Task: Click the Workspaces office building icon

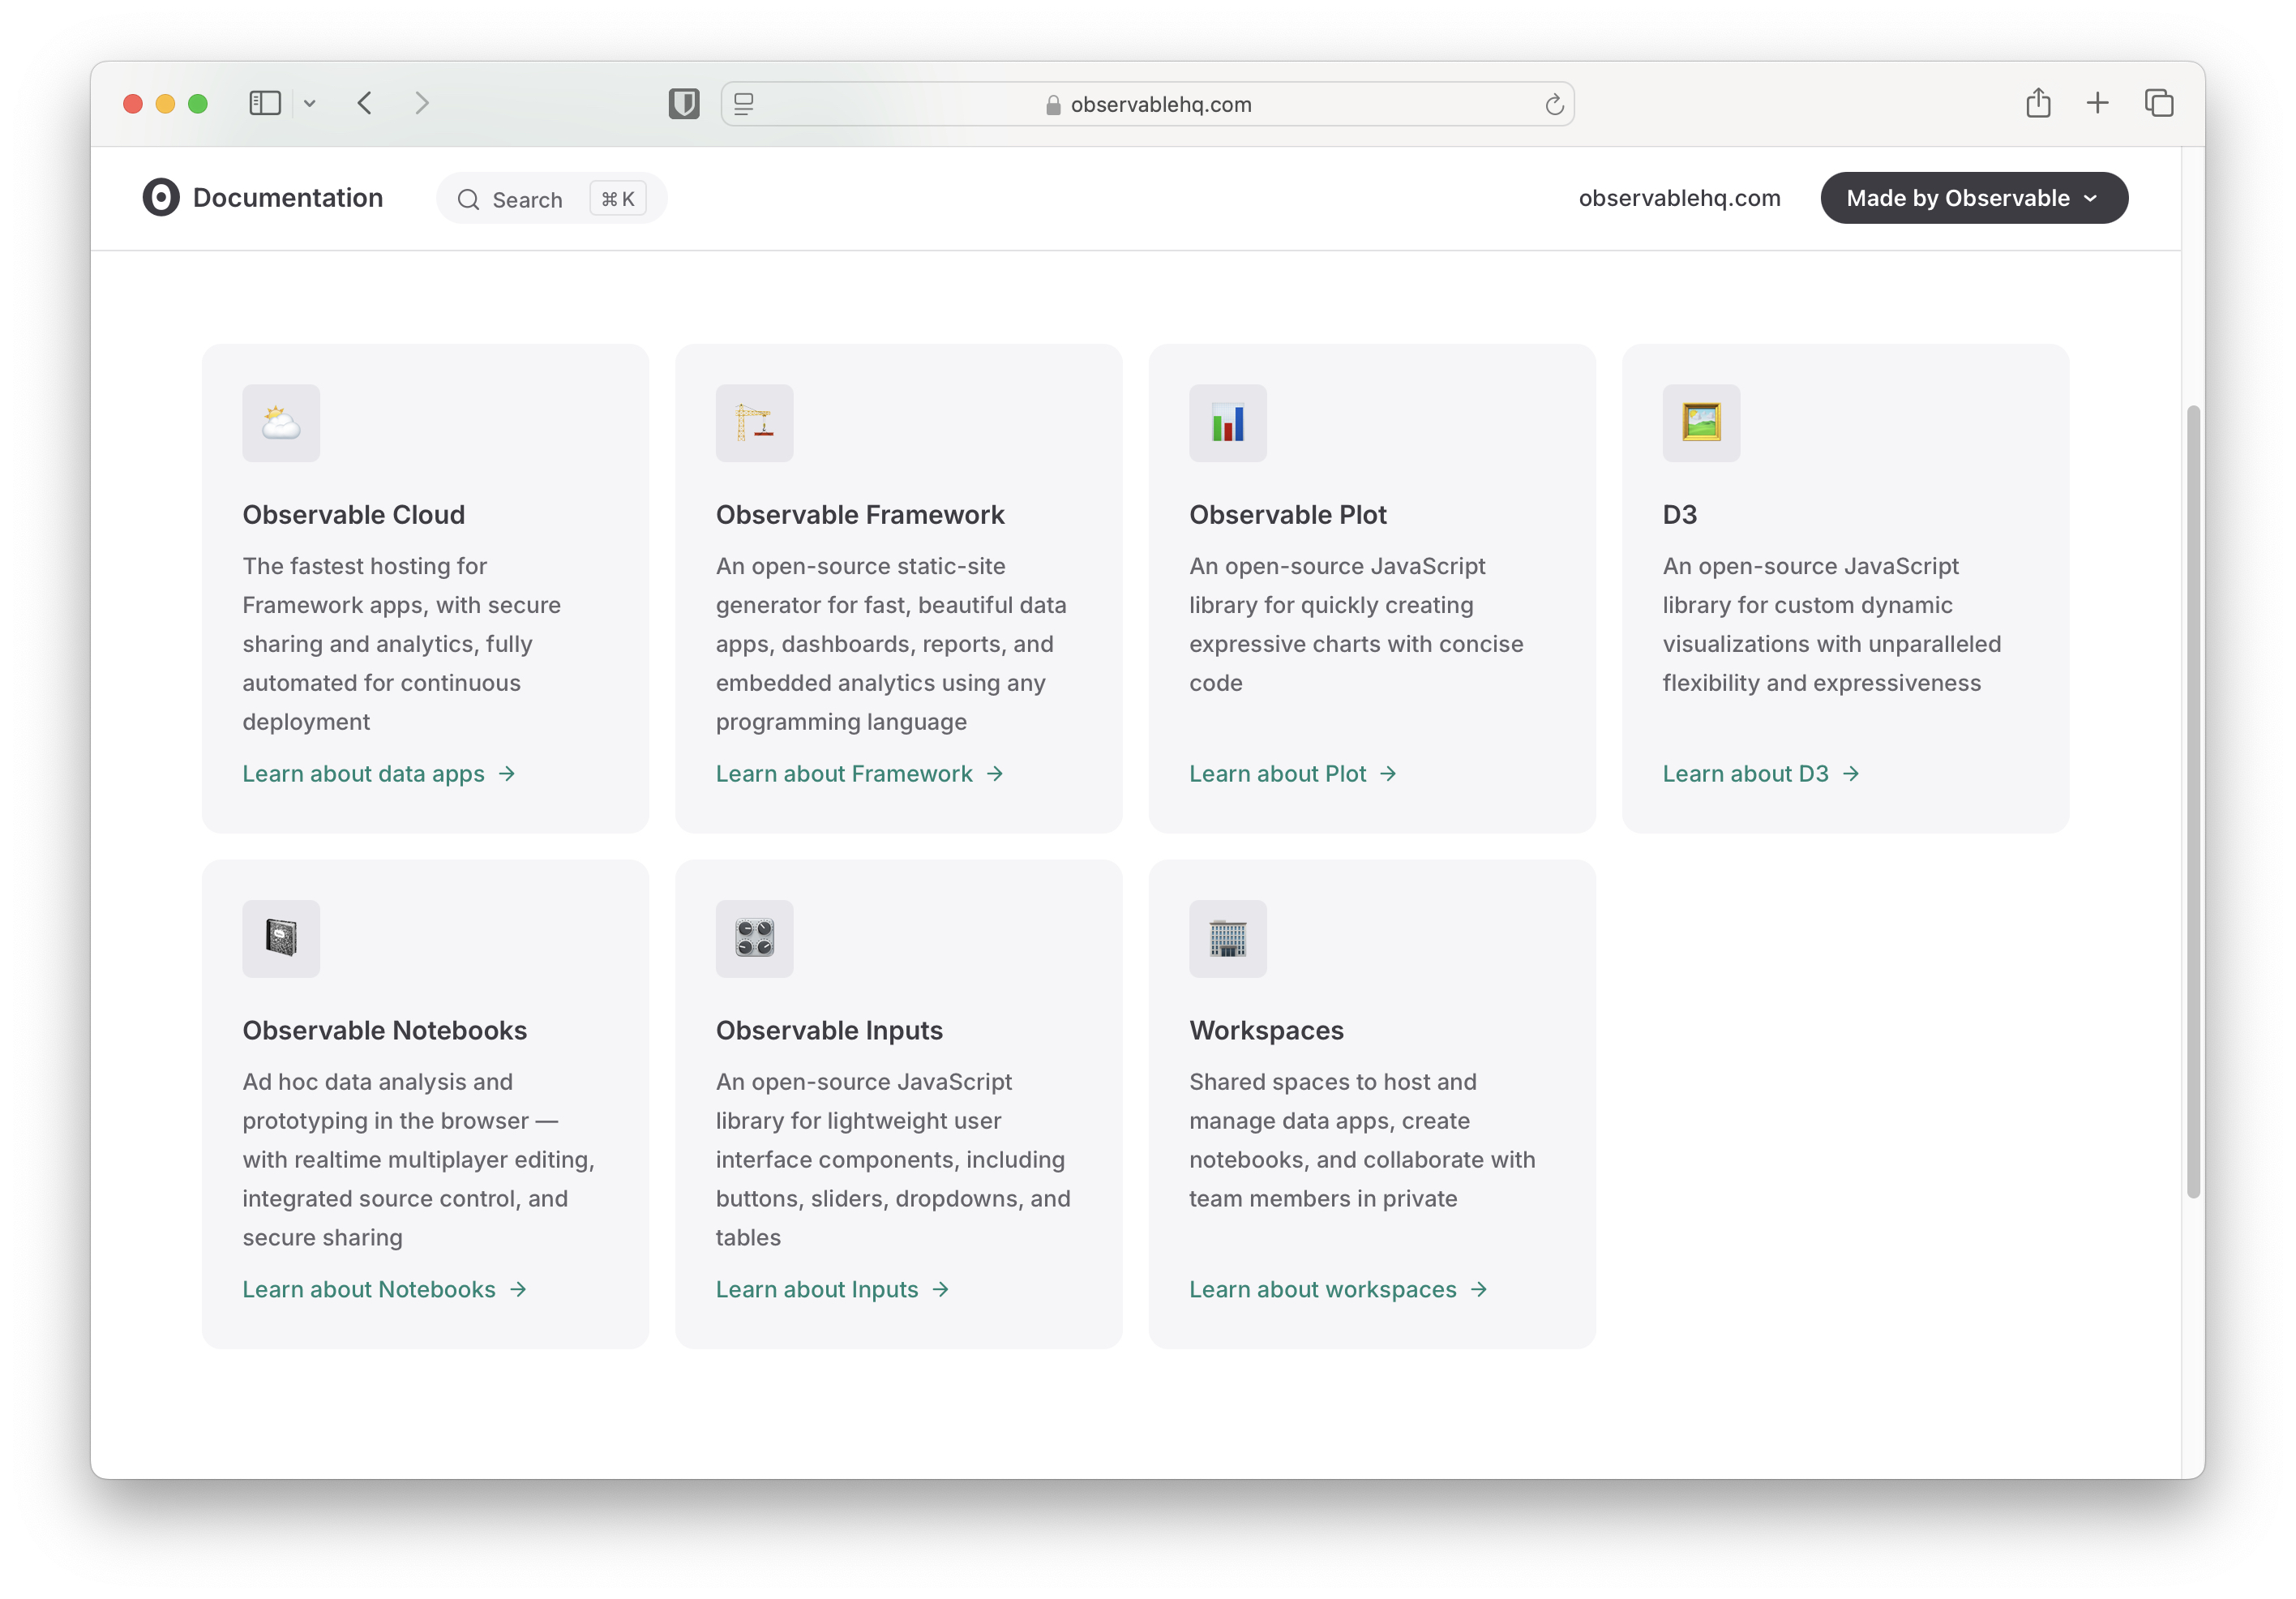Action: pos(1227,938)
